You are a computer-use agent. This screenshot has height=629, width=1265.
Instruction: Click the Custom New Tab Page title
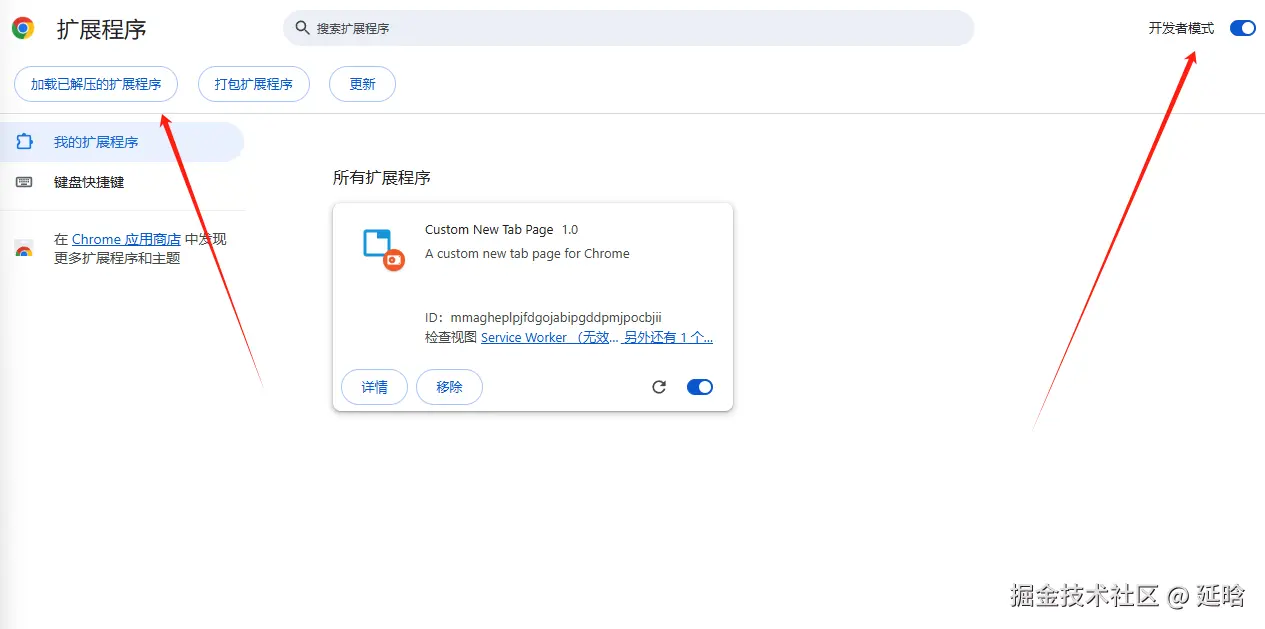[489, 229]
